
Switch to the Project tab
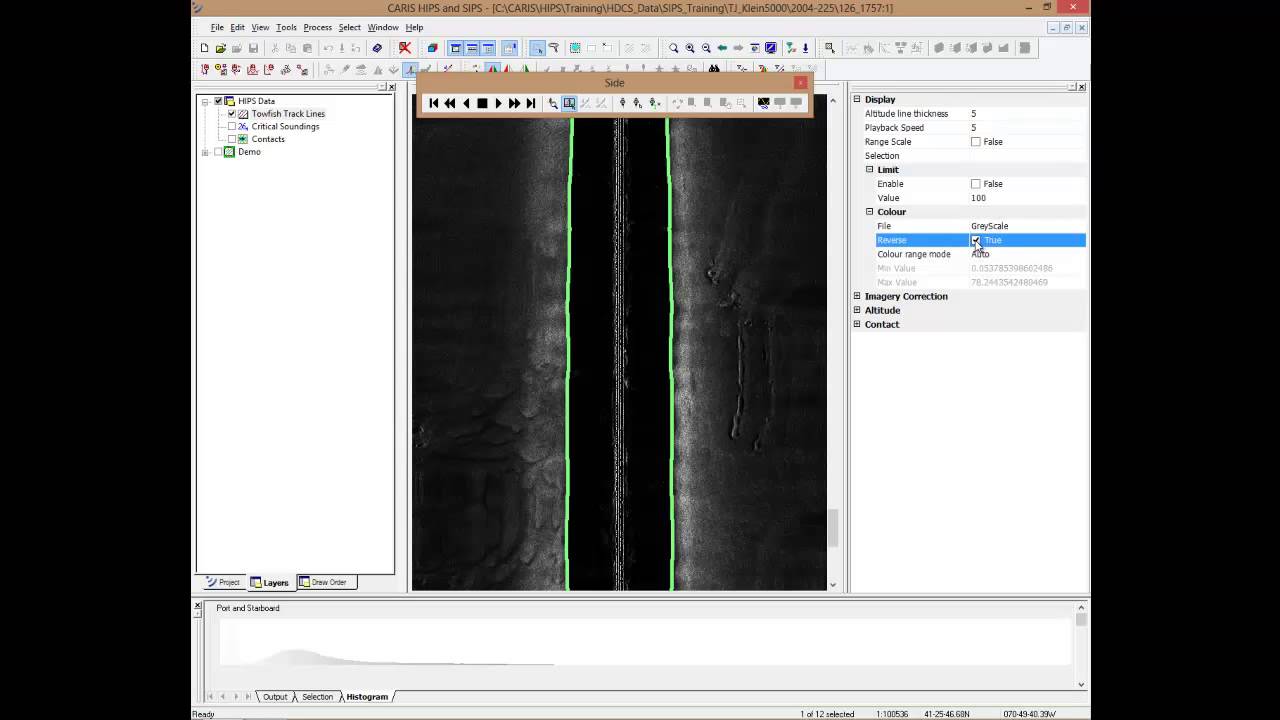coord(223,582)
